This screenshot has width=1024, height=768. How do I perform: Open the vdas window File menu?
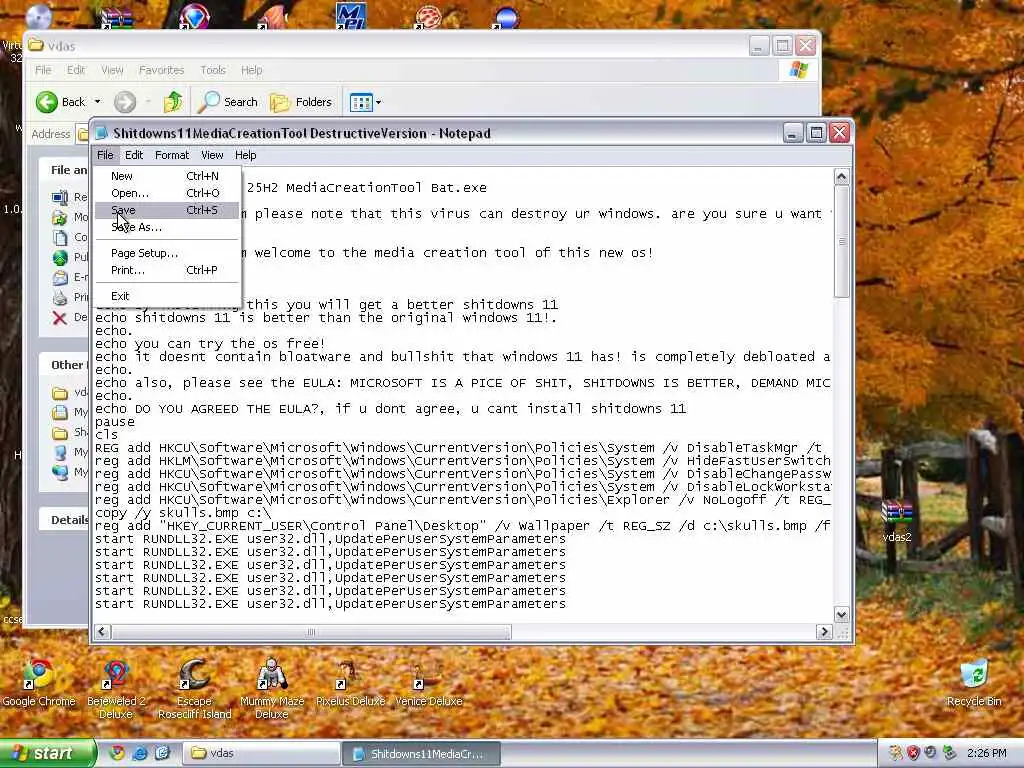43,70
